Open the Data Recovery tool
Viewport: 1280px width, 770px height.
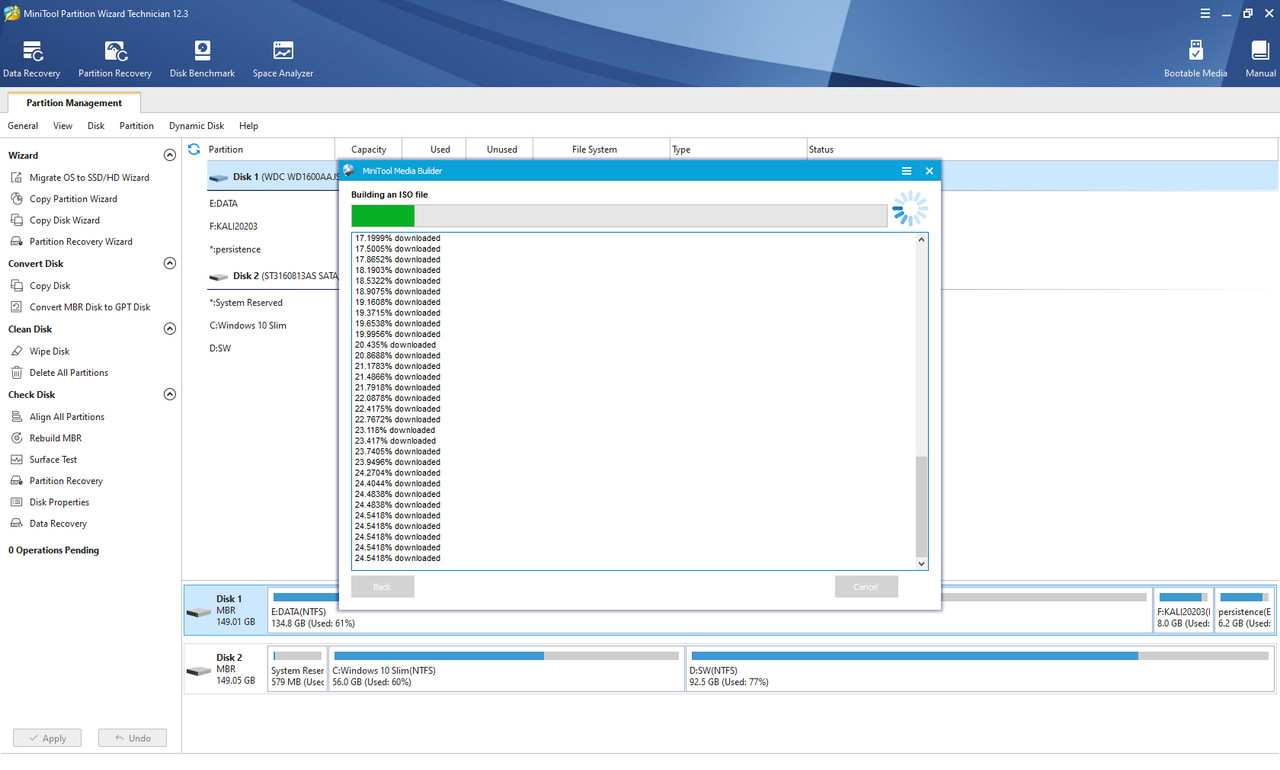[31, 59]
